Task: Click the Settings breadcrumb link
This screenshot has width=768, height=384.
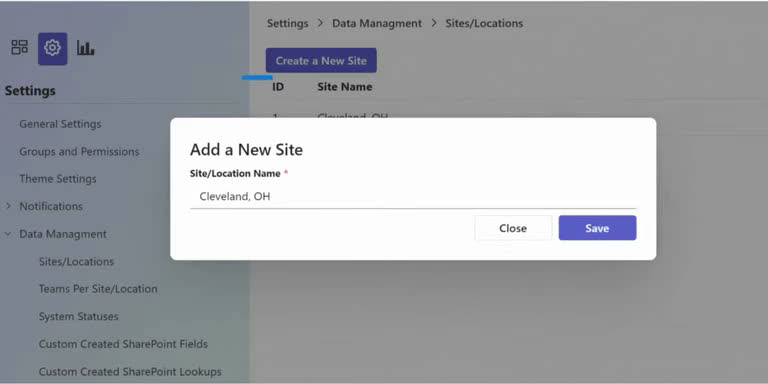Action: click(x=288, y=23)
